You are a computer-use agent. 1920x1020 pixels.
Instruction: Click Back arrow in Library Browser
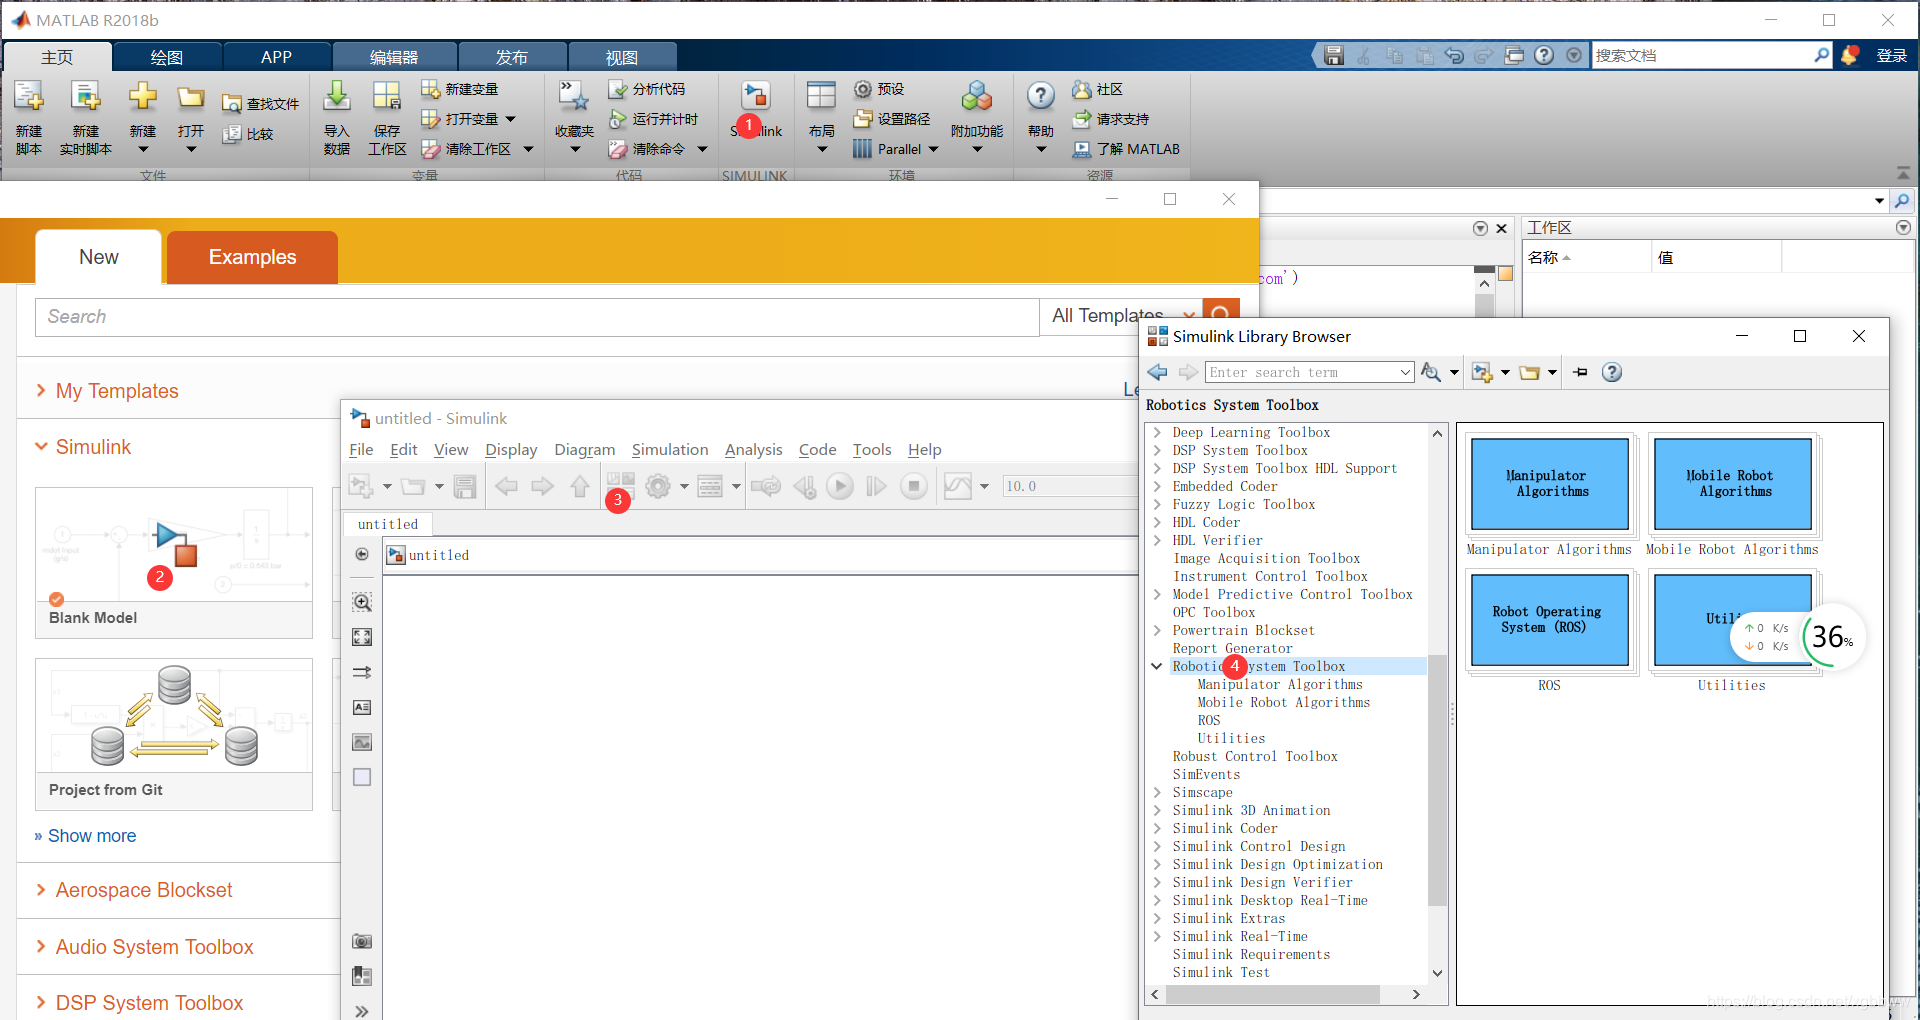tap(1158, 372)
